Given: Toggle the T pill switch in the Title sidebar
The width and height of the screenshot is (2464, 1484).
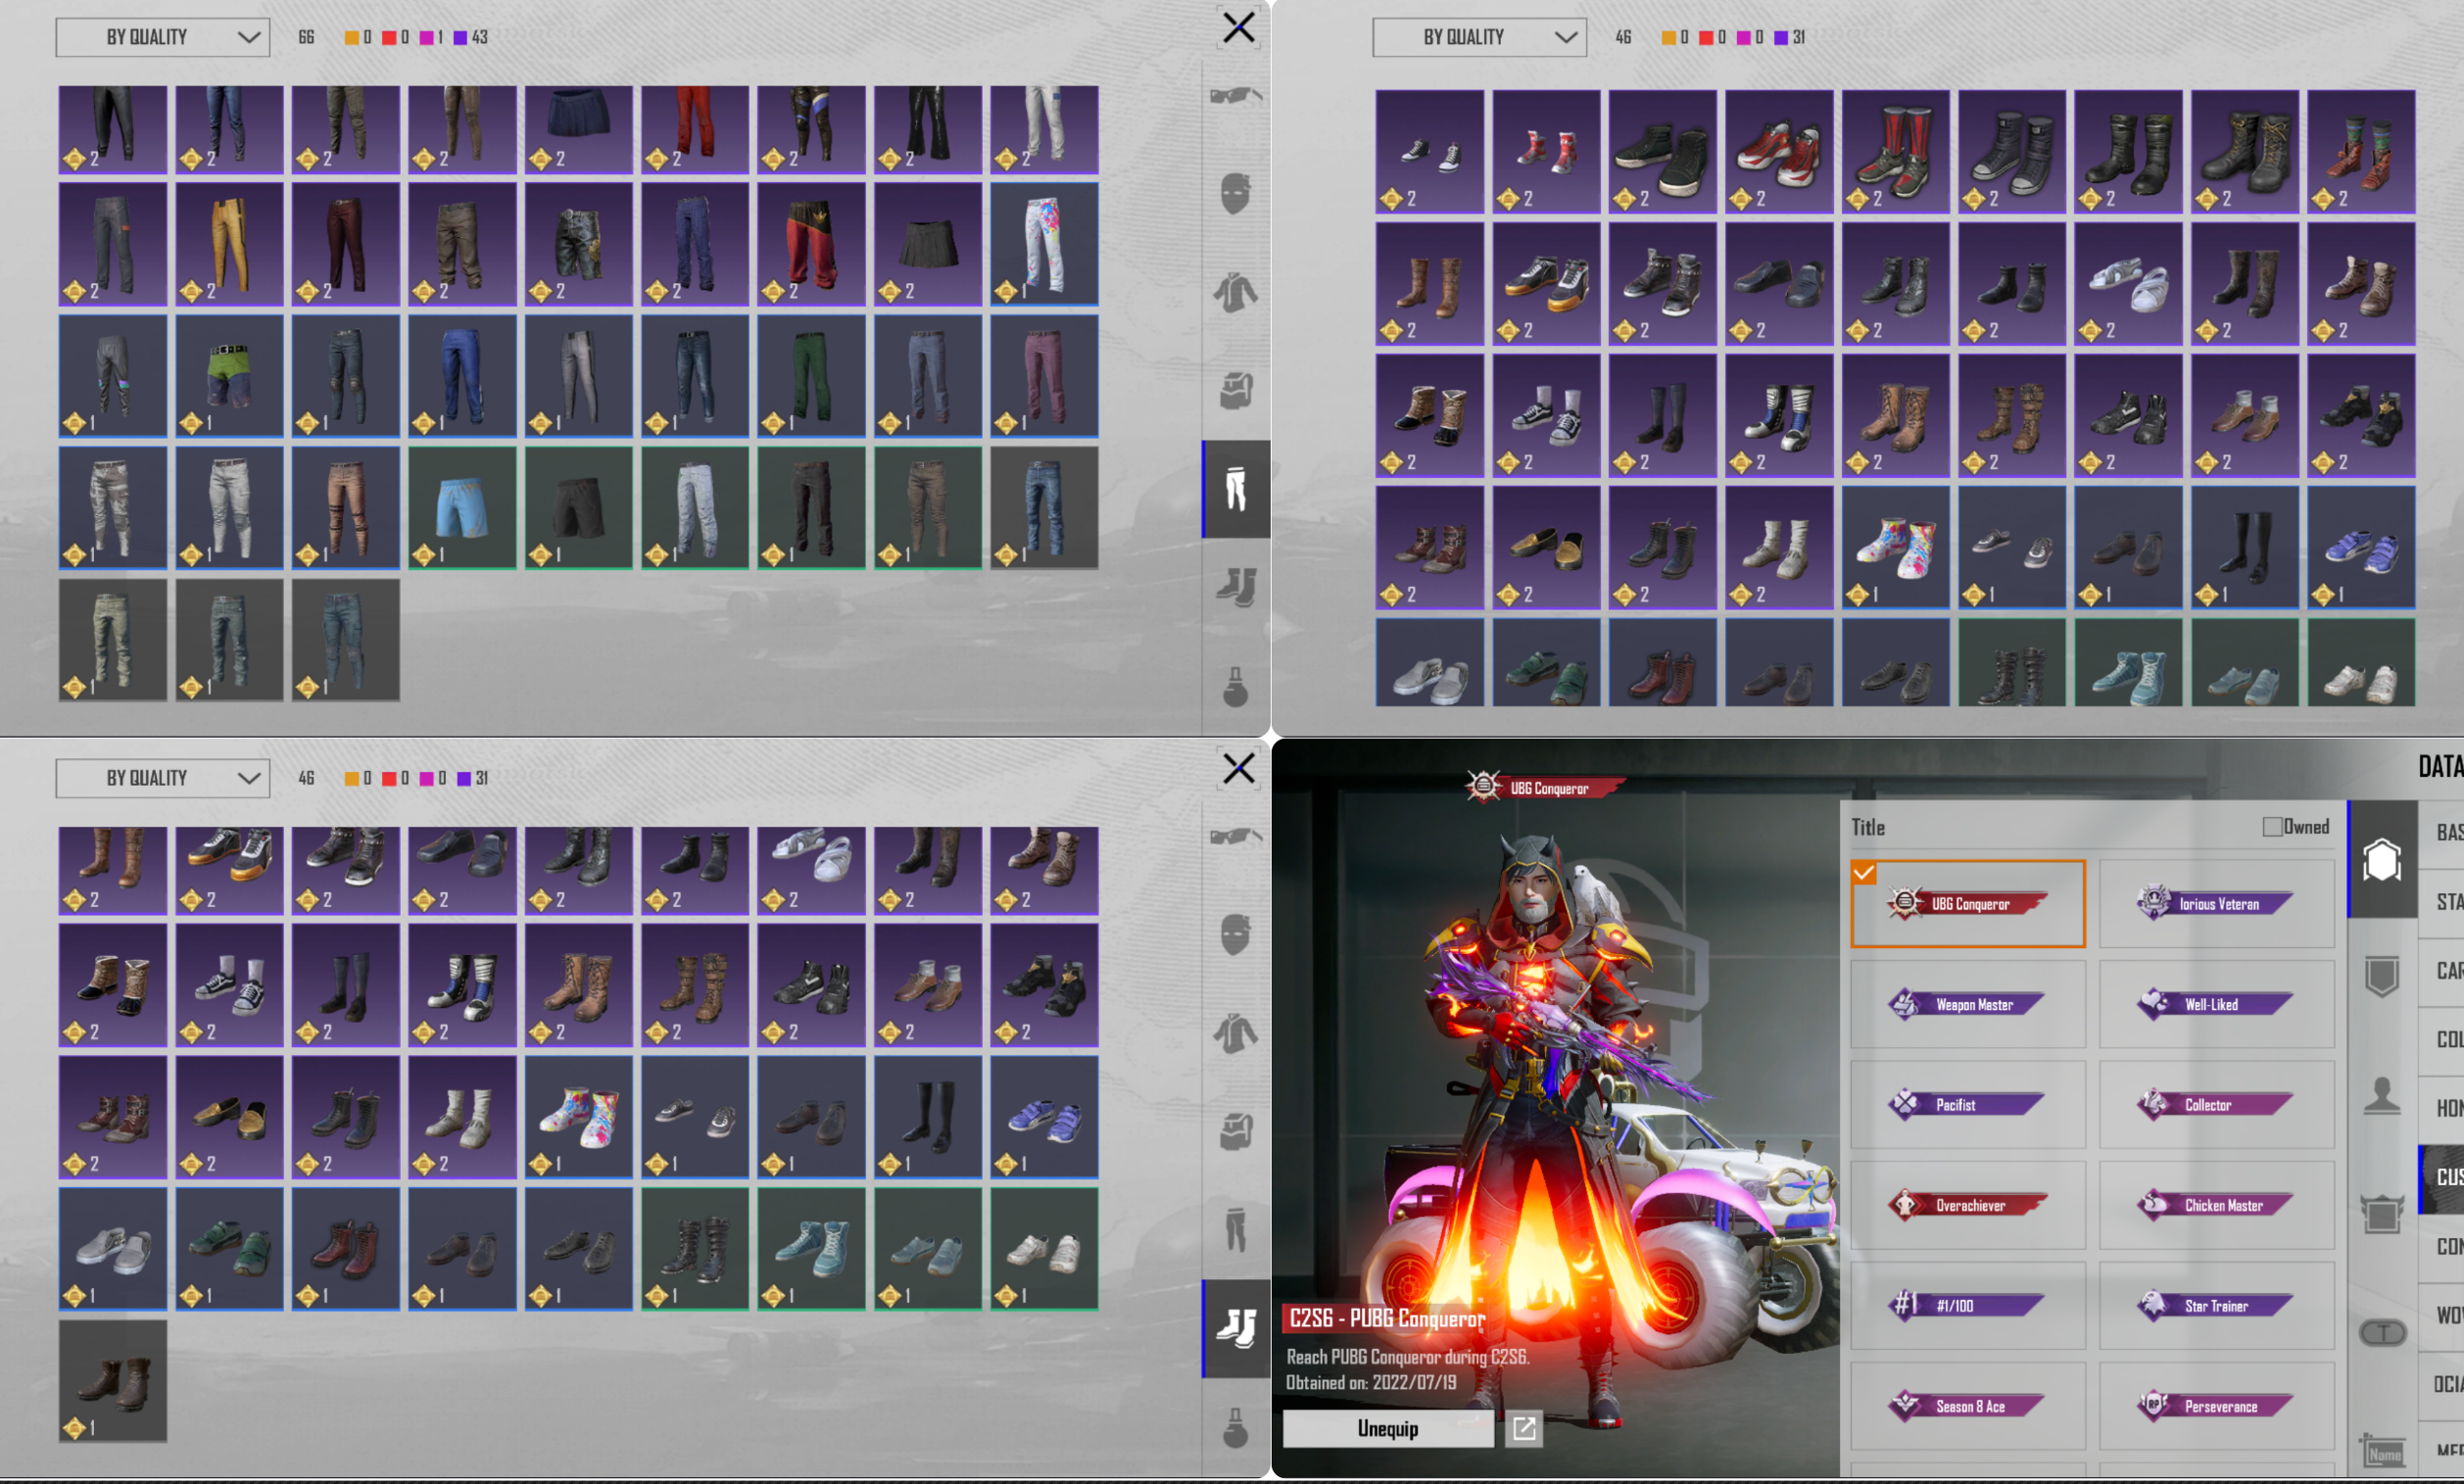Looking at the screenshot, I should pos(2383,1332).
